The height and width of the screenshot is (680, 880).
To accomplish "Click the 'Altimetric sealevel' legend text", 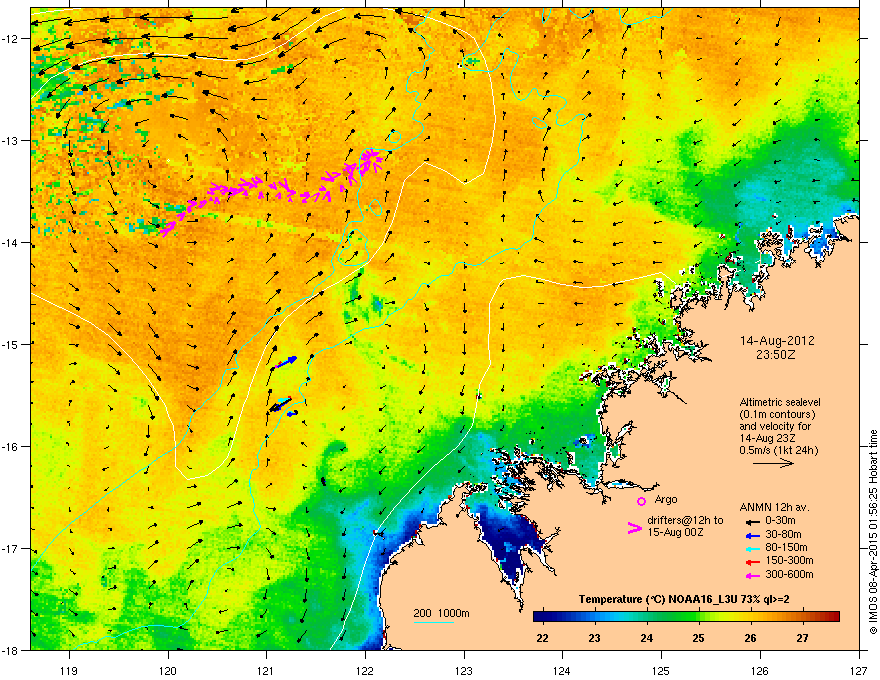I will click(x=780, y=402).
